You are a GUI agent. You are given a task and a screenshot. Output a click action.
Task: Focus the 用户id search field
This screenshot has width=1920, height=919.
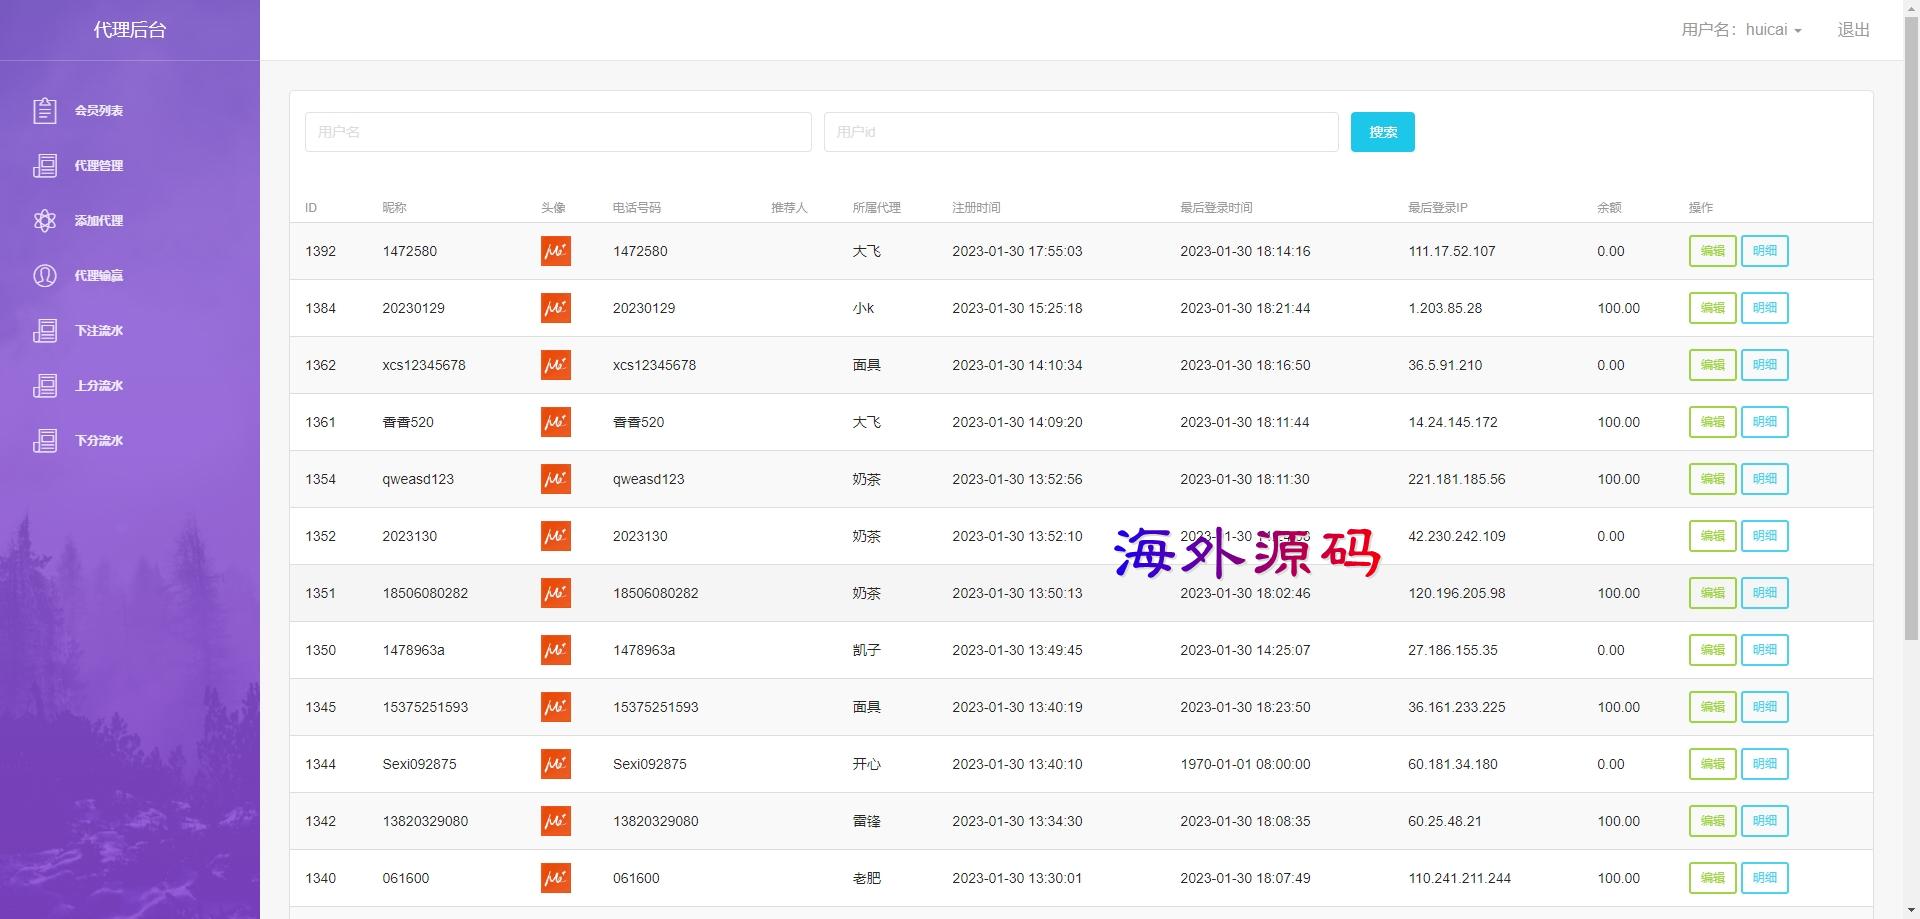pyautogui.click(x=1081, y=132)
